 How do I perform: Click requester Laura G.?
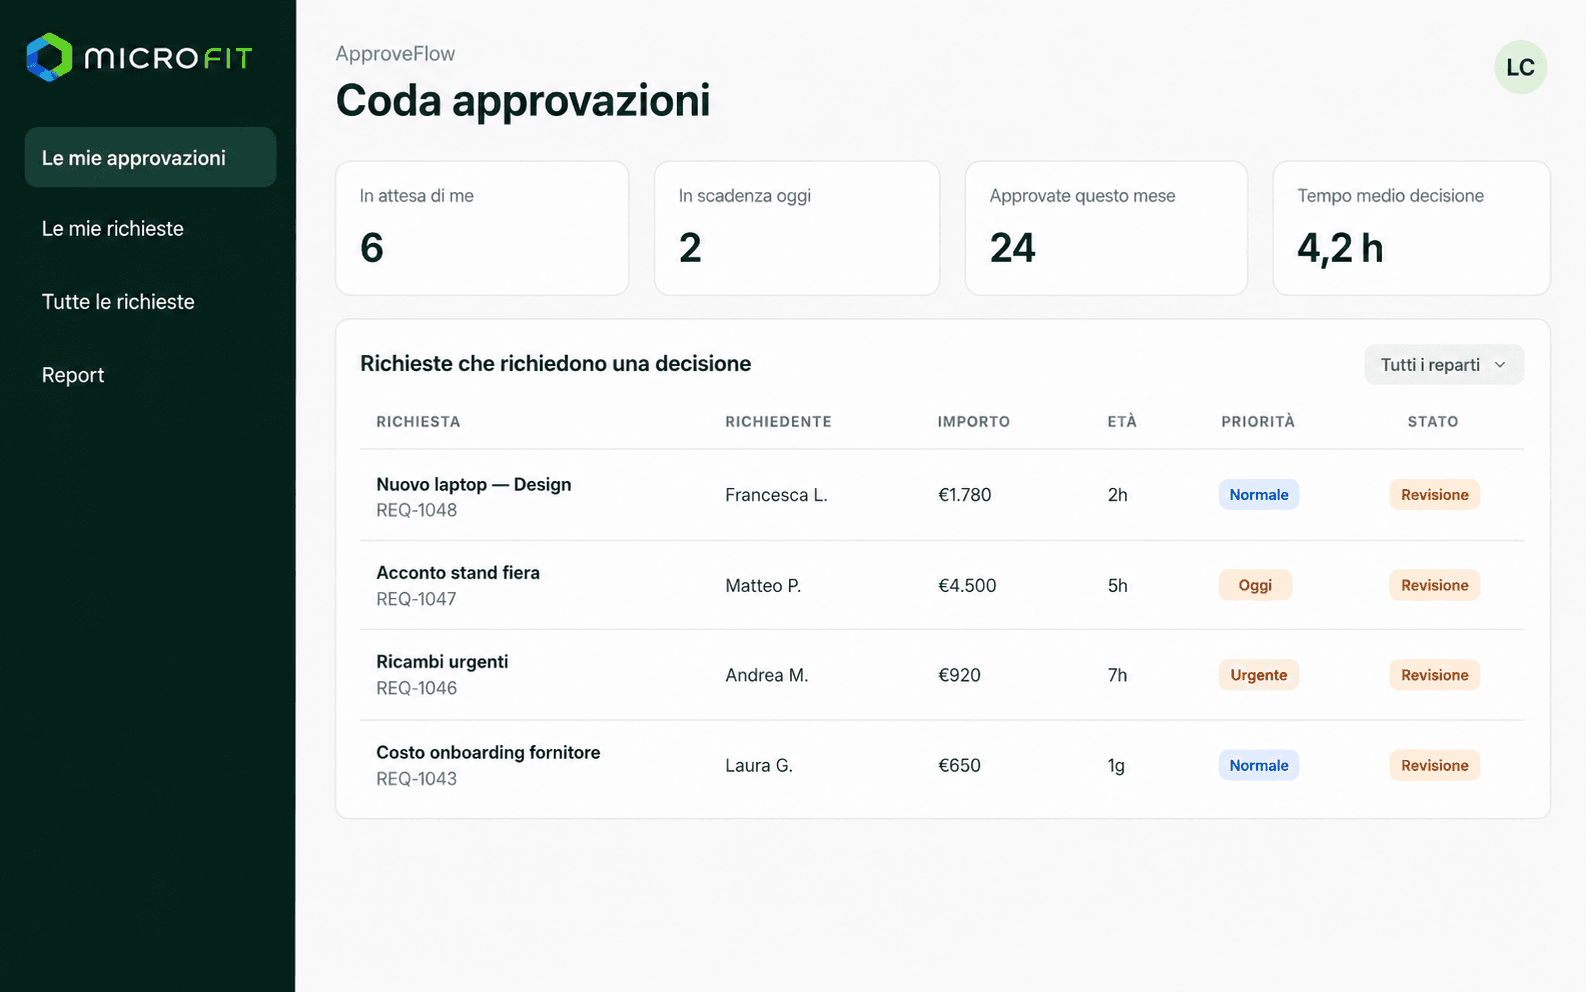pyautogui.click(x=759, y=766)
